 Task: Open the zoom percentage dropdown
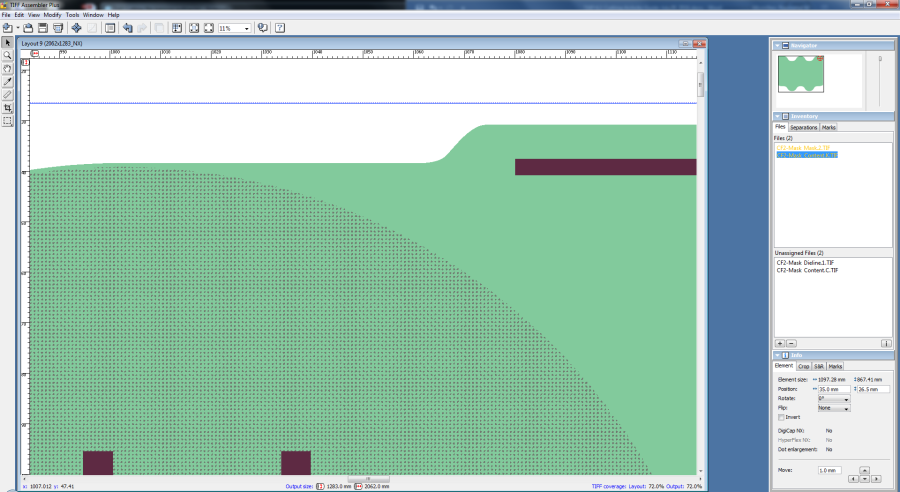tap(246, 28)
